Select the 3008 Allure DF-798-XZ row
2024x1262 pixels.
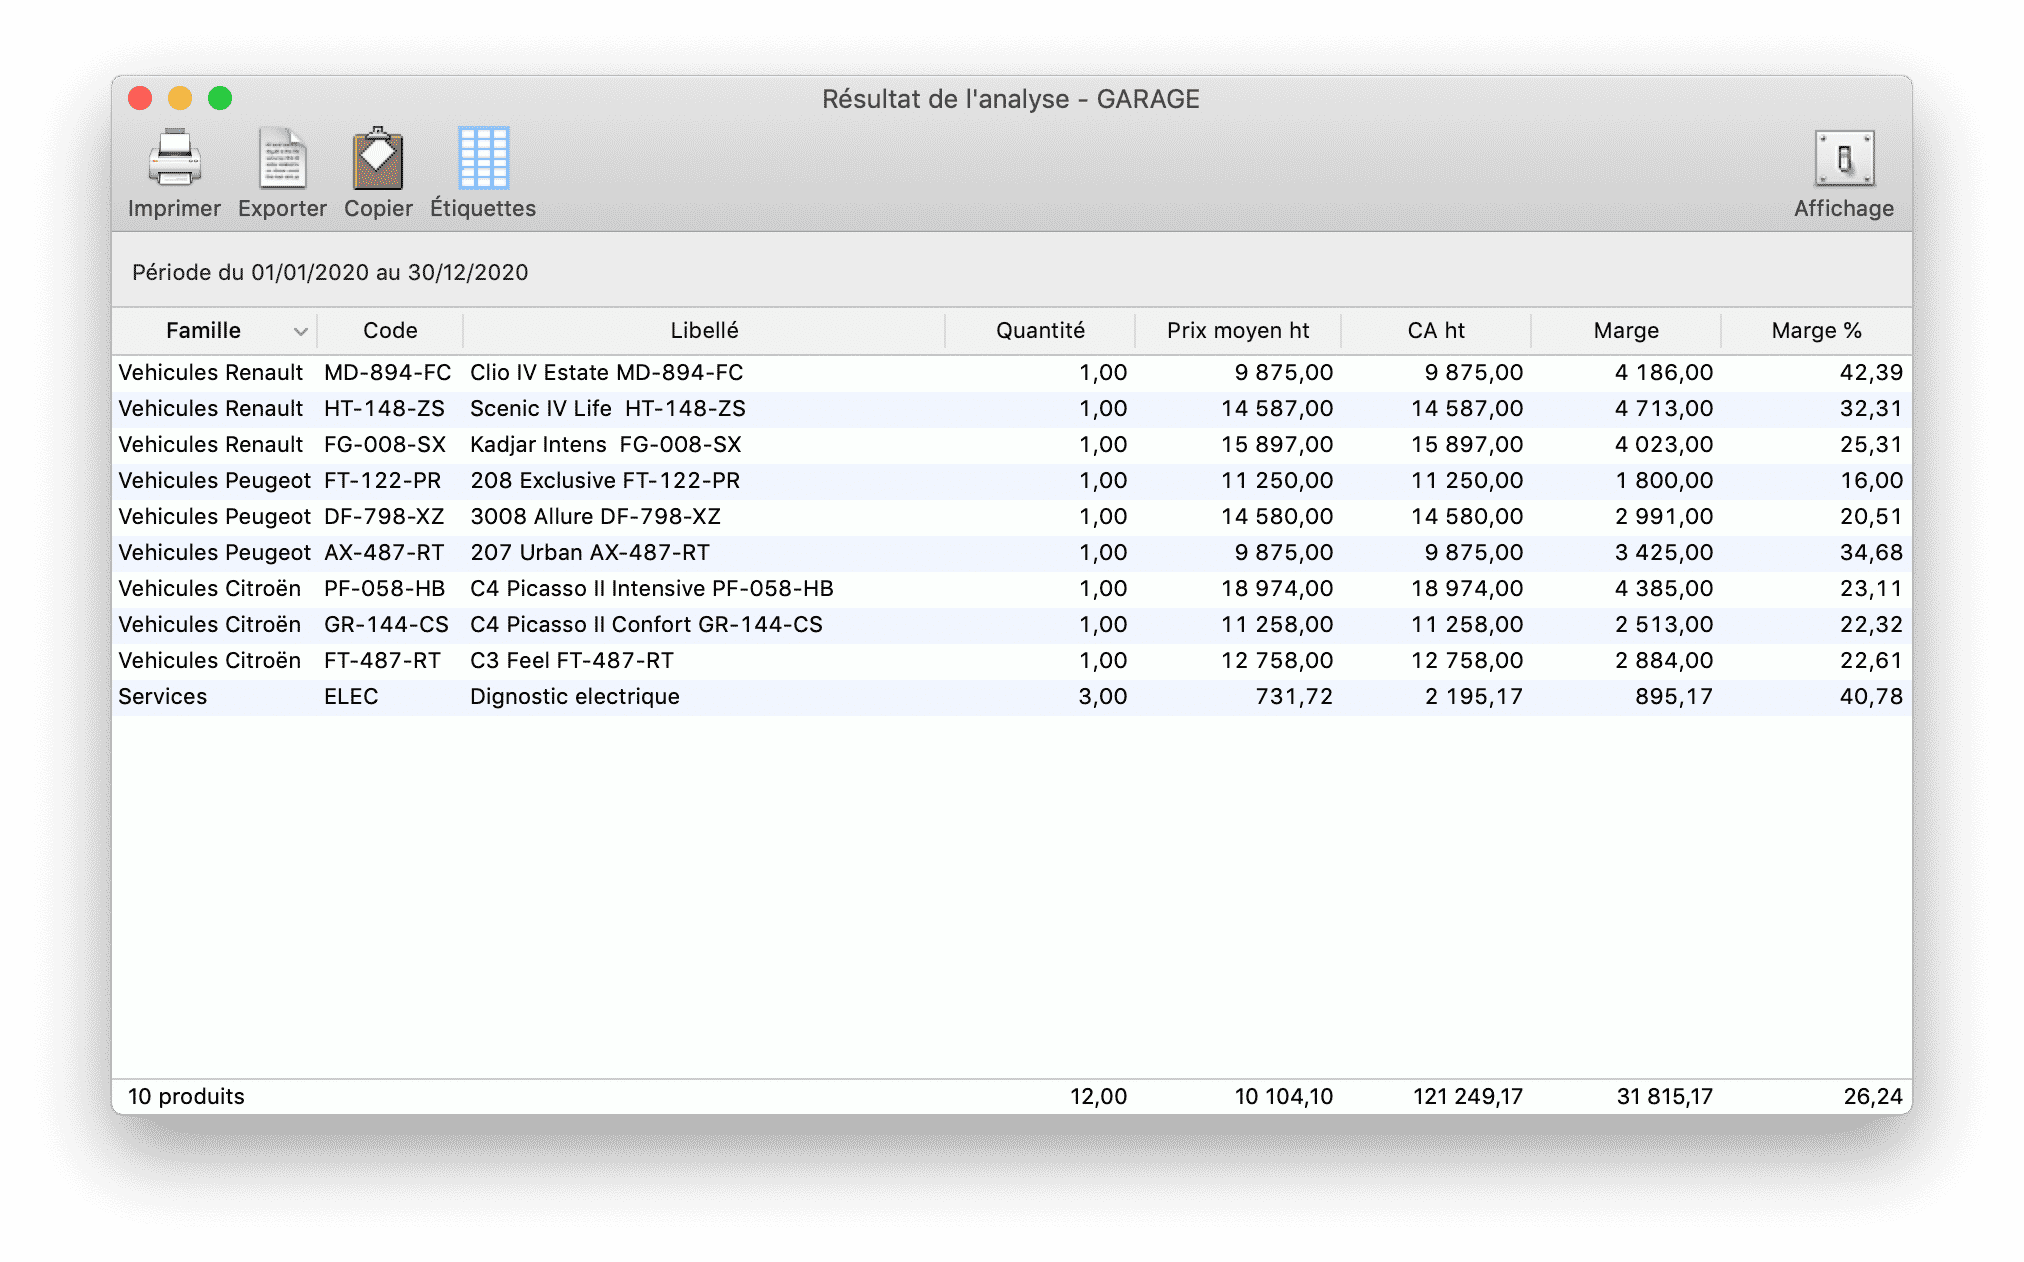point(1011,517)
